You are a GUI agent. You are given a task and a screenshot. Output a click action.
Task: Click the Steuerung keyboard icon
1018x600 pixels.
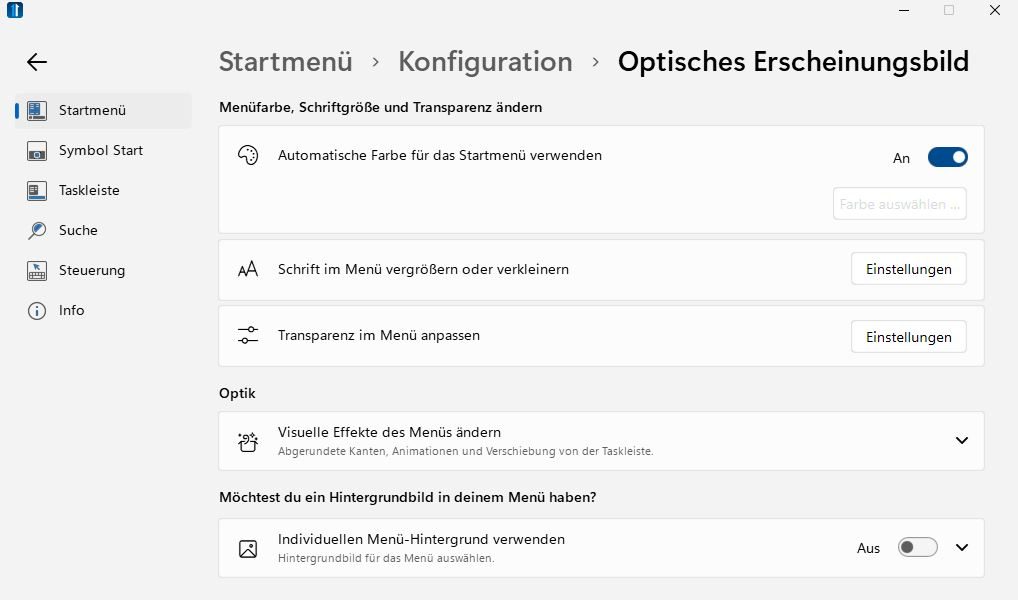point(37,270)
